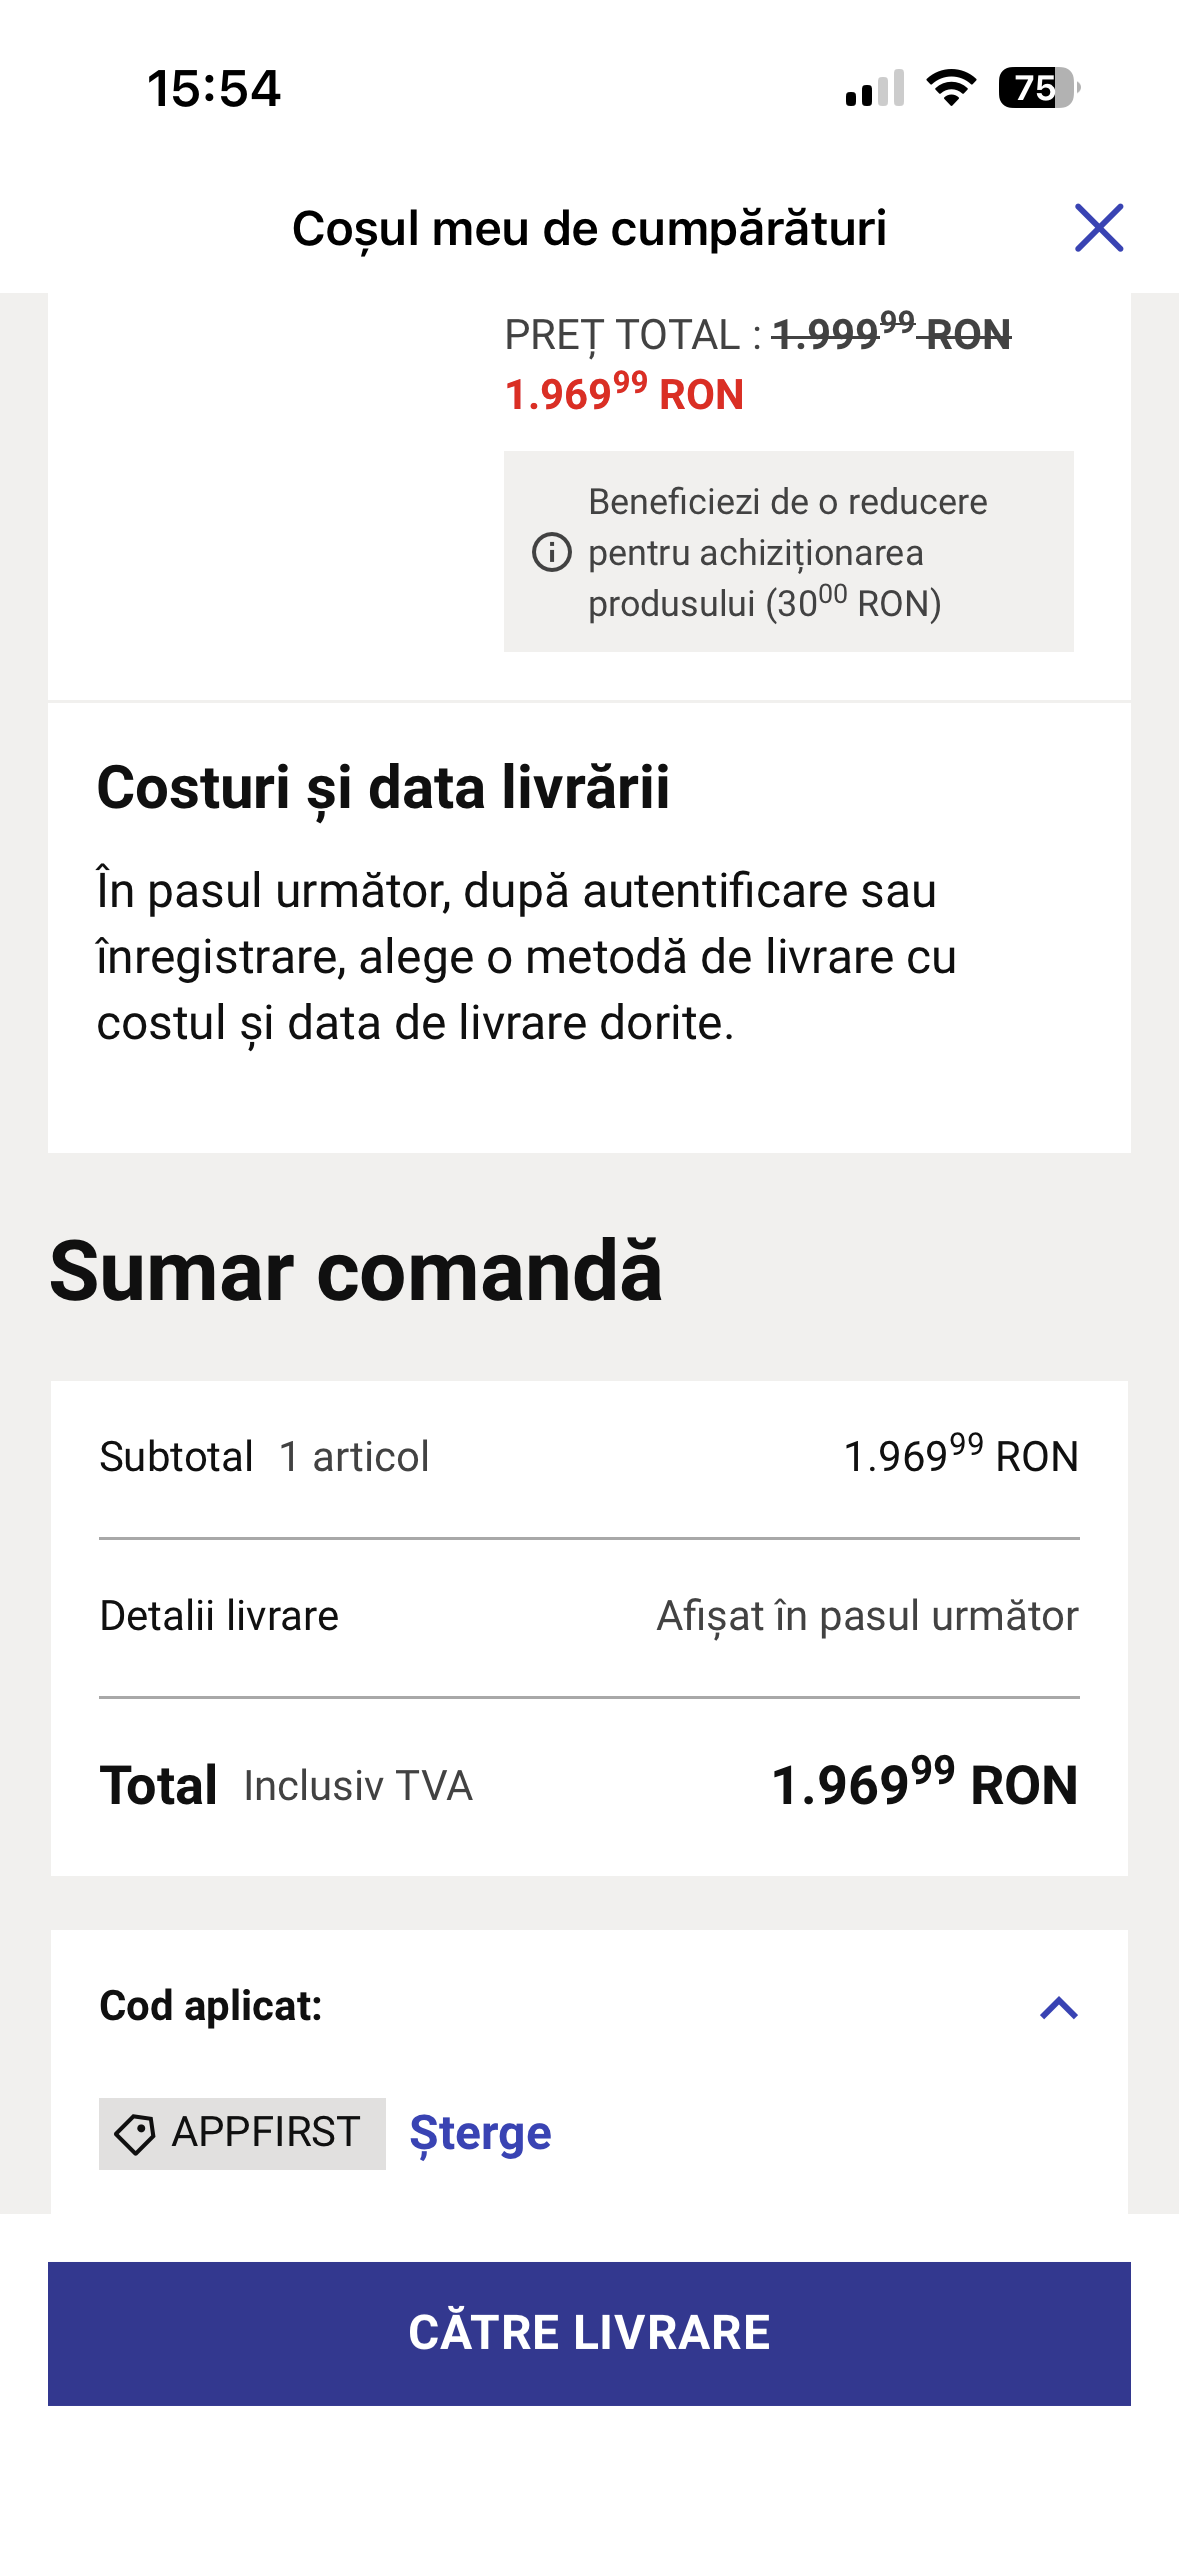Collapse the Cod aplicat section with the chevron
The image size is (1179, 2556).
[1058, 2008]
